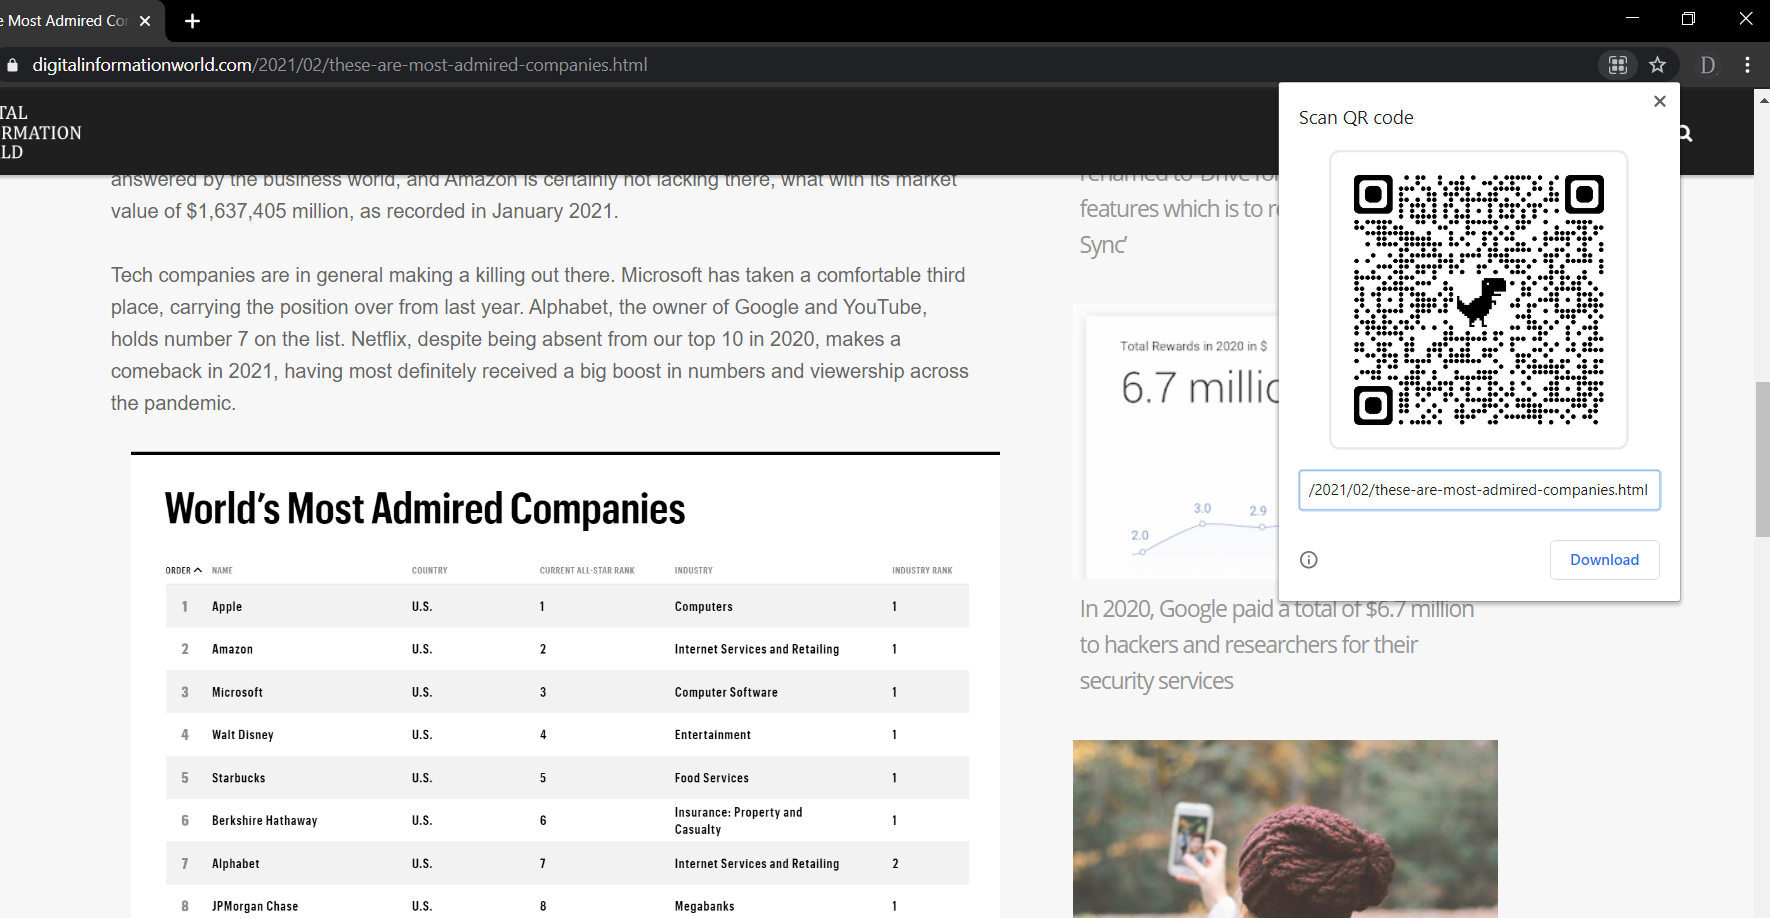The image size is (1770, 918).
Task: Open the Chrome profile avatar "D"
Action: point(1707,64)
